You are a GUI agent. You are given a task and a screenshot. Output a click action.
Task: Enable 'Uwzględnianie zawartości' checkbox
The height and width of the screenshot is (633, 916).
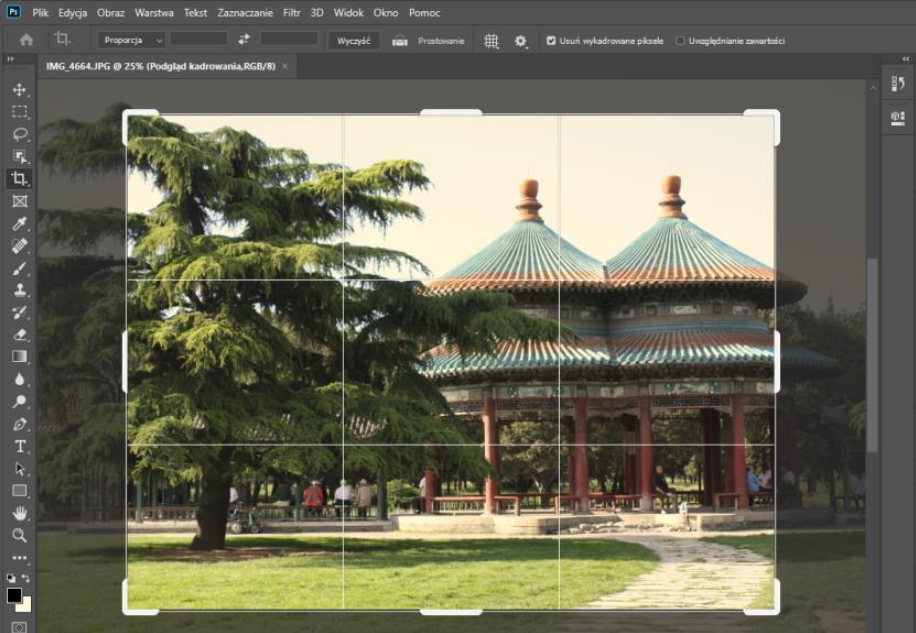pyautogui.click(x=681, y=41)
